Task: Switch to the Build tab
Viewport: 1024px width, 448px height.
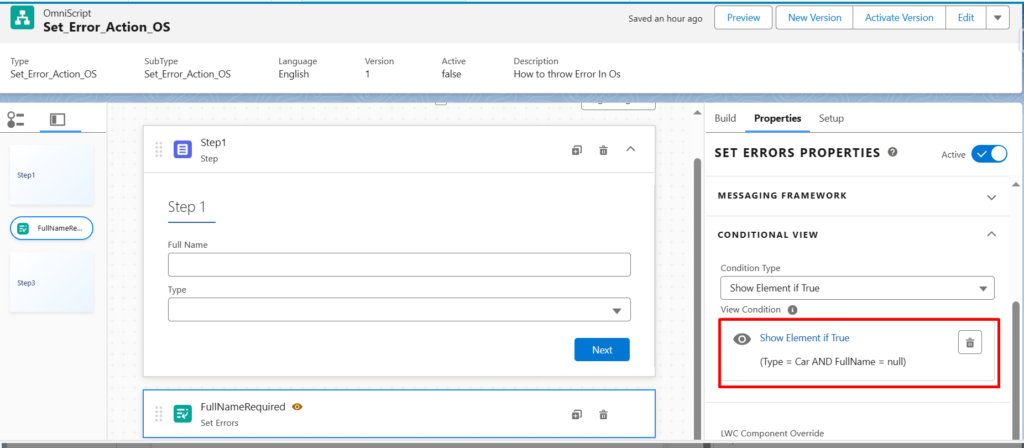Action: coord(725,118)
